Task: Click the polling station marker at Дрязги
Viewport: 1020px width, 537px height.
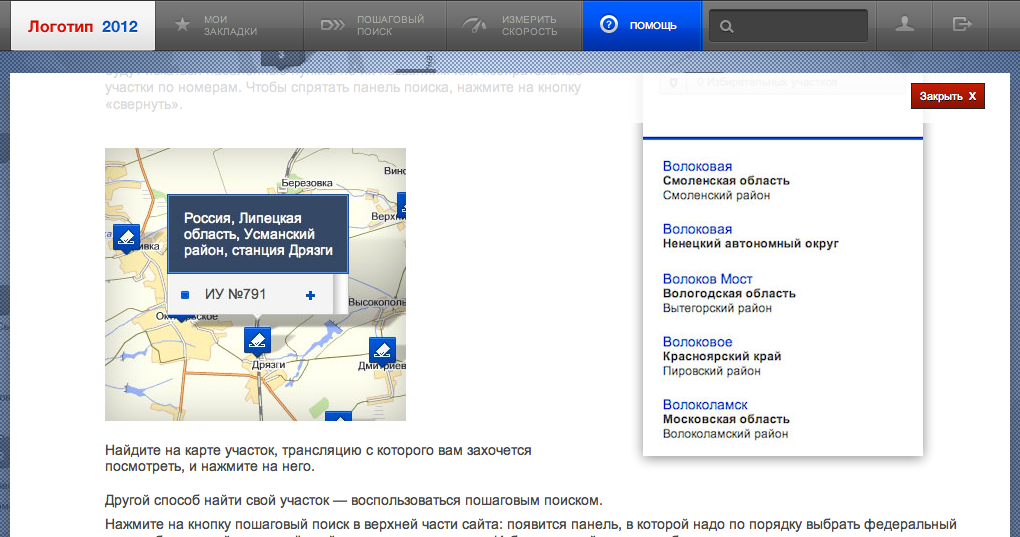Action: click(x=258, y=340)
